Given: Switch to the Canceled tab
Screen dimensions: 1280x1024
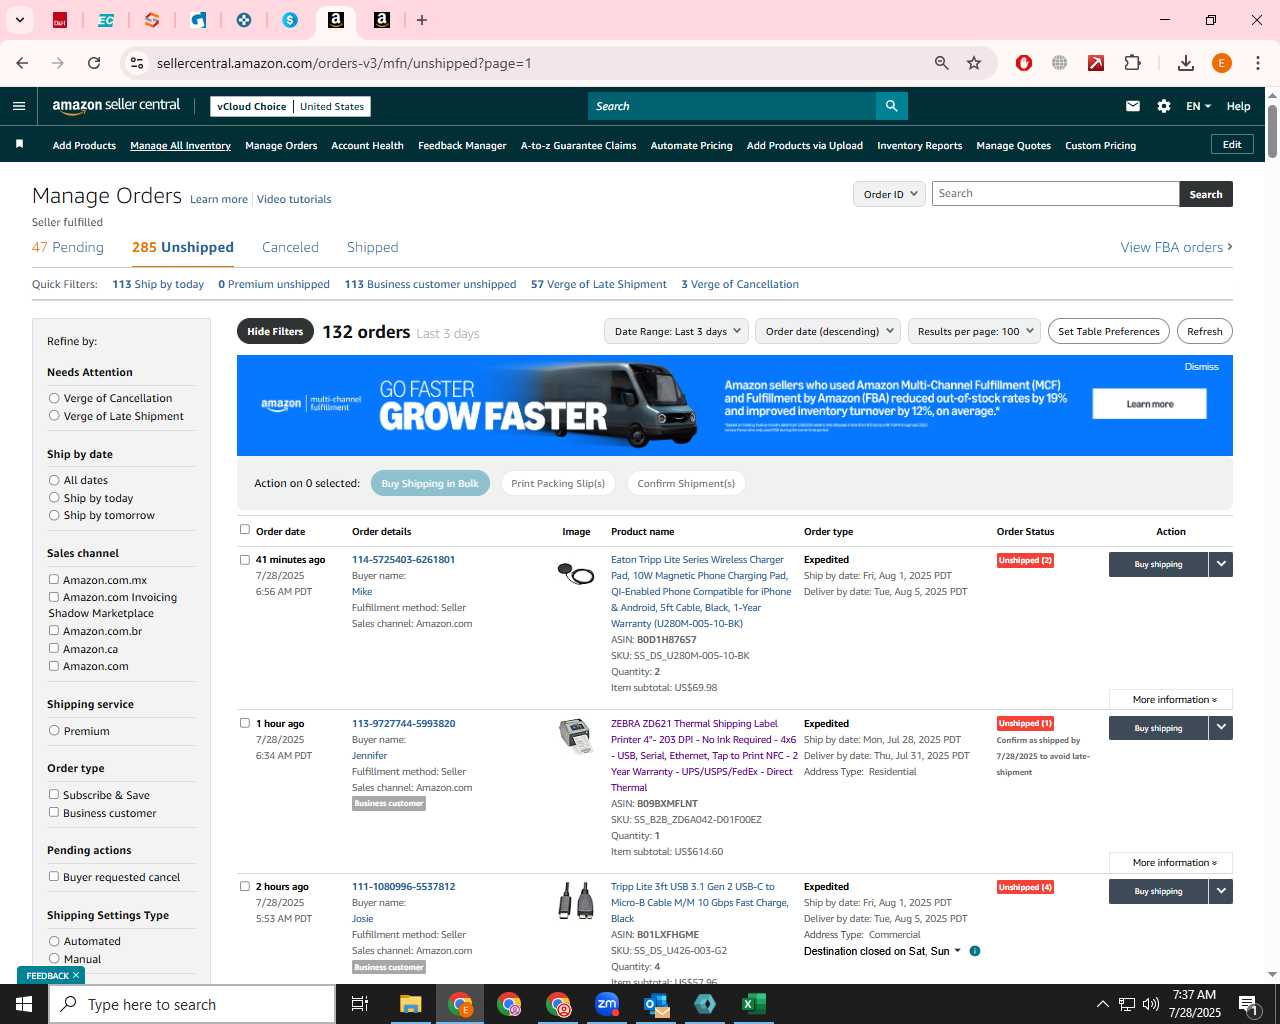Looking at the screenshot, I should coord(290,247).
